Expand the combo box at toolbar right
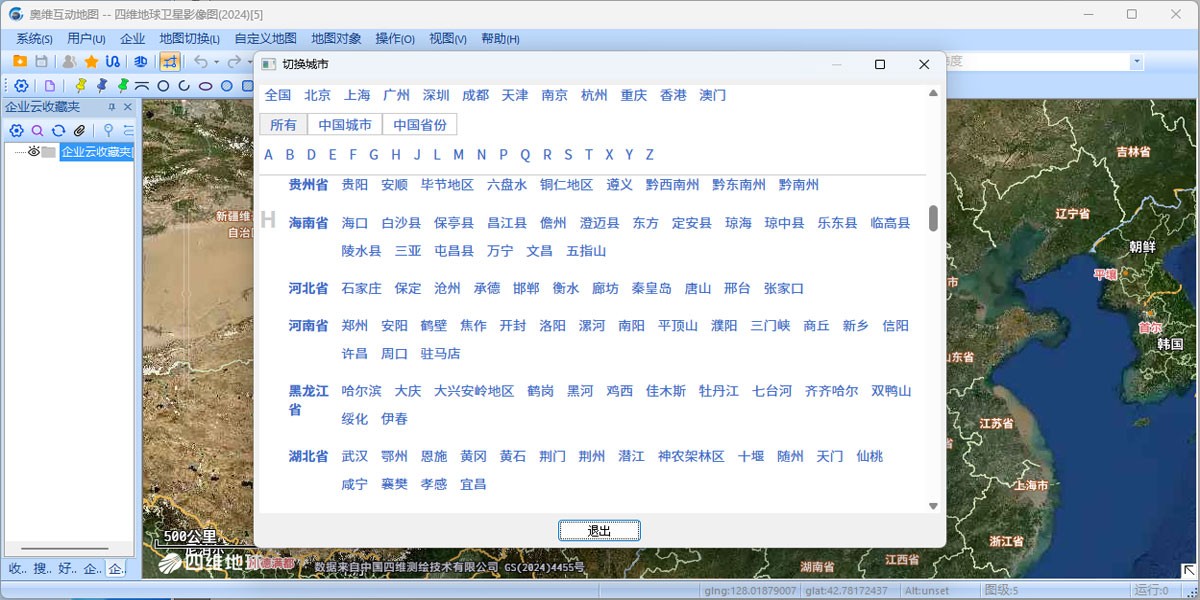 1136,62
